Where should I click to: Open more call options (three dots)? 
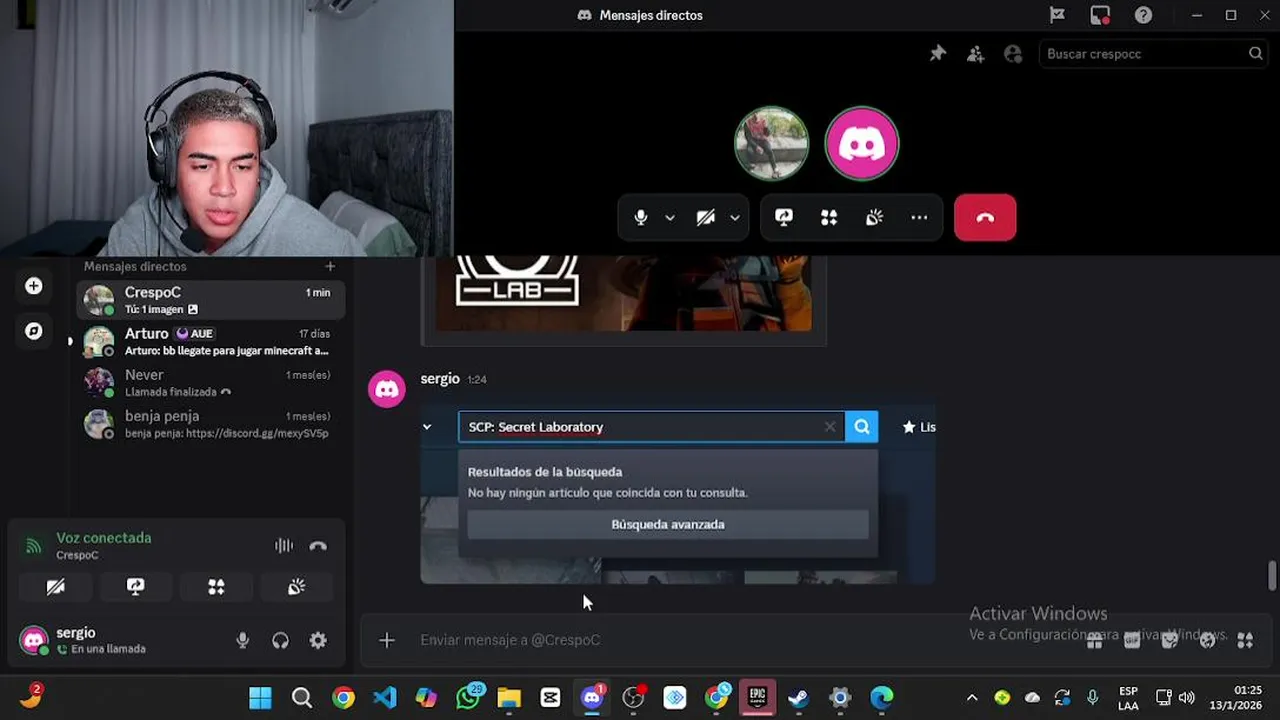pos(919,218)
